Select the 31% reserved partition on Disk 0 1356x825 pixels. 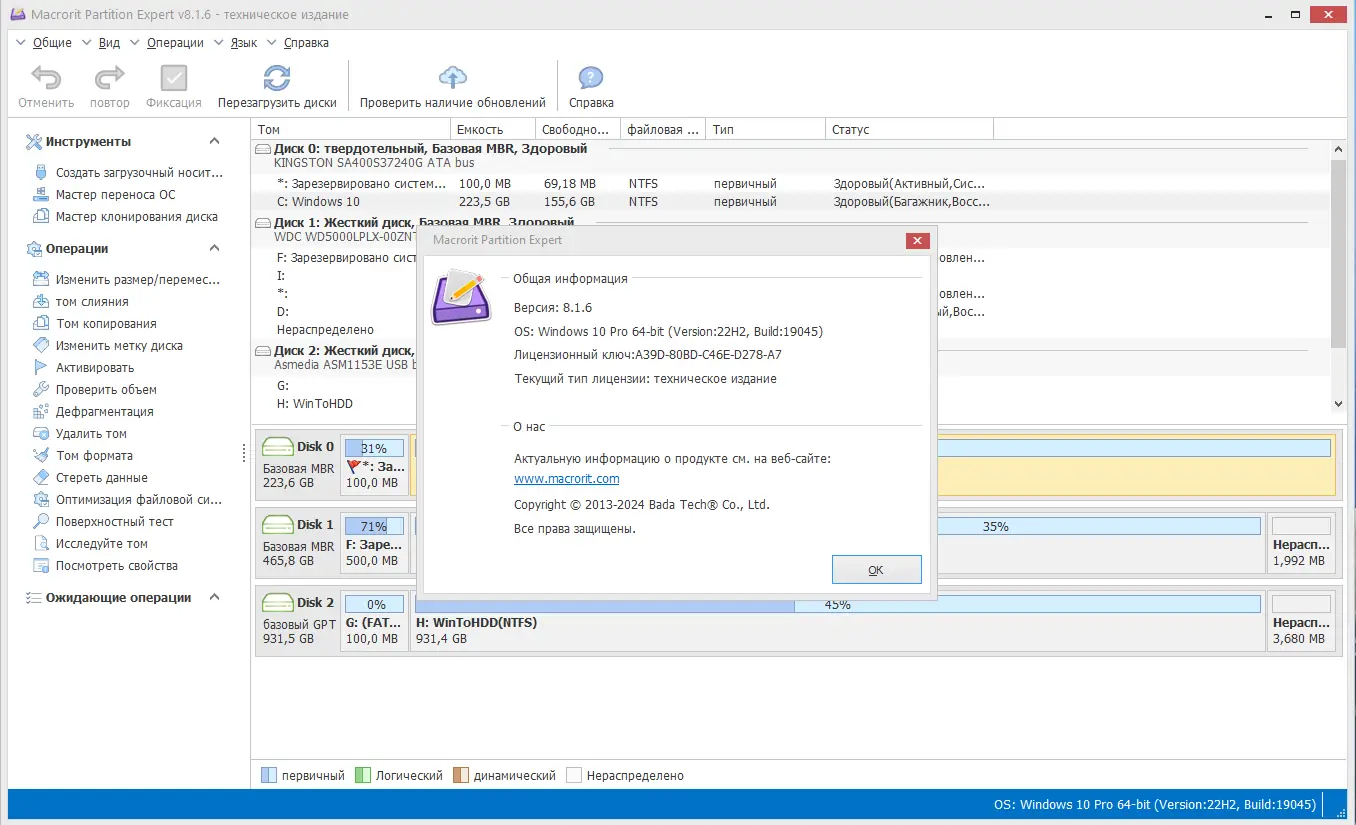tap(375, 465)
